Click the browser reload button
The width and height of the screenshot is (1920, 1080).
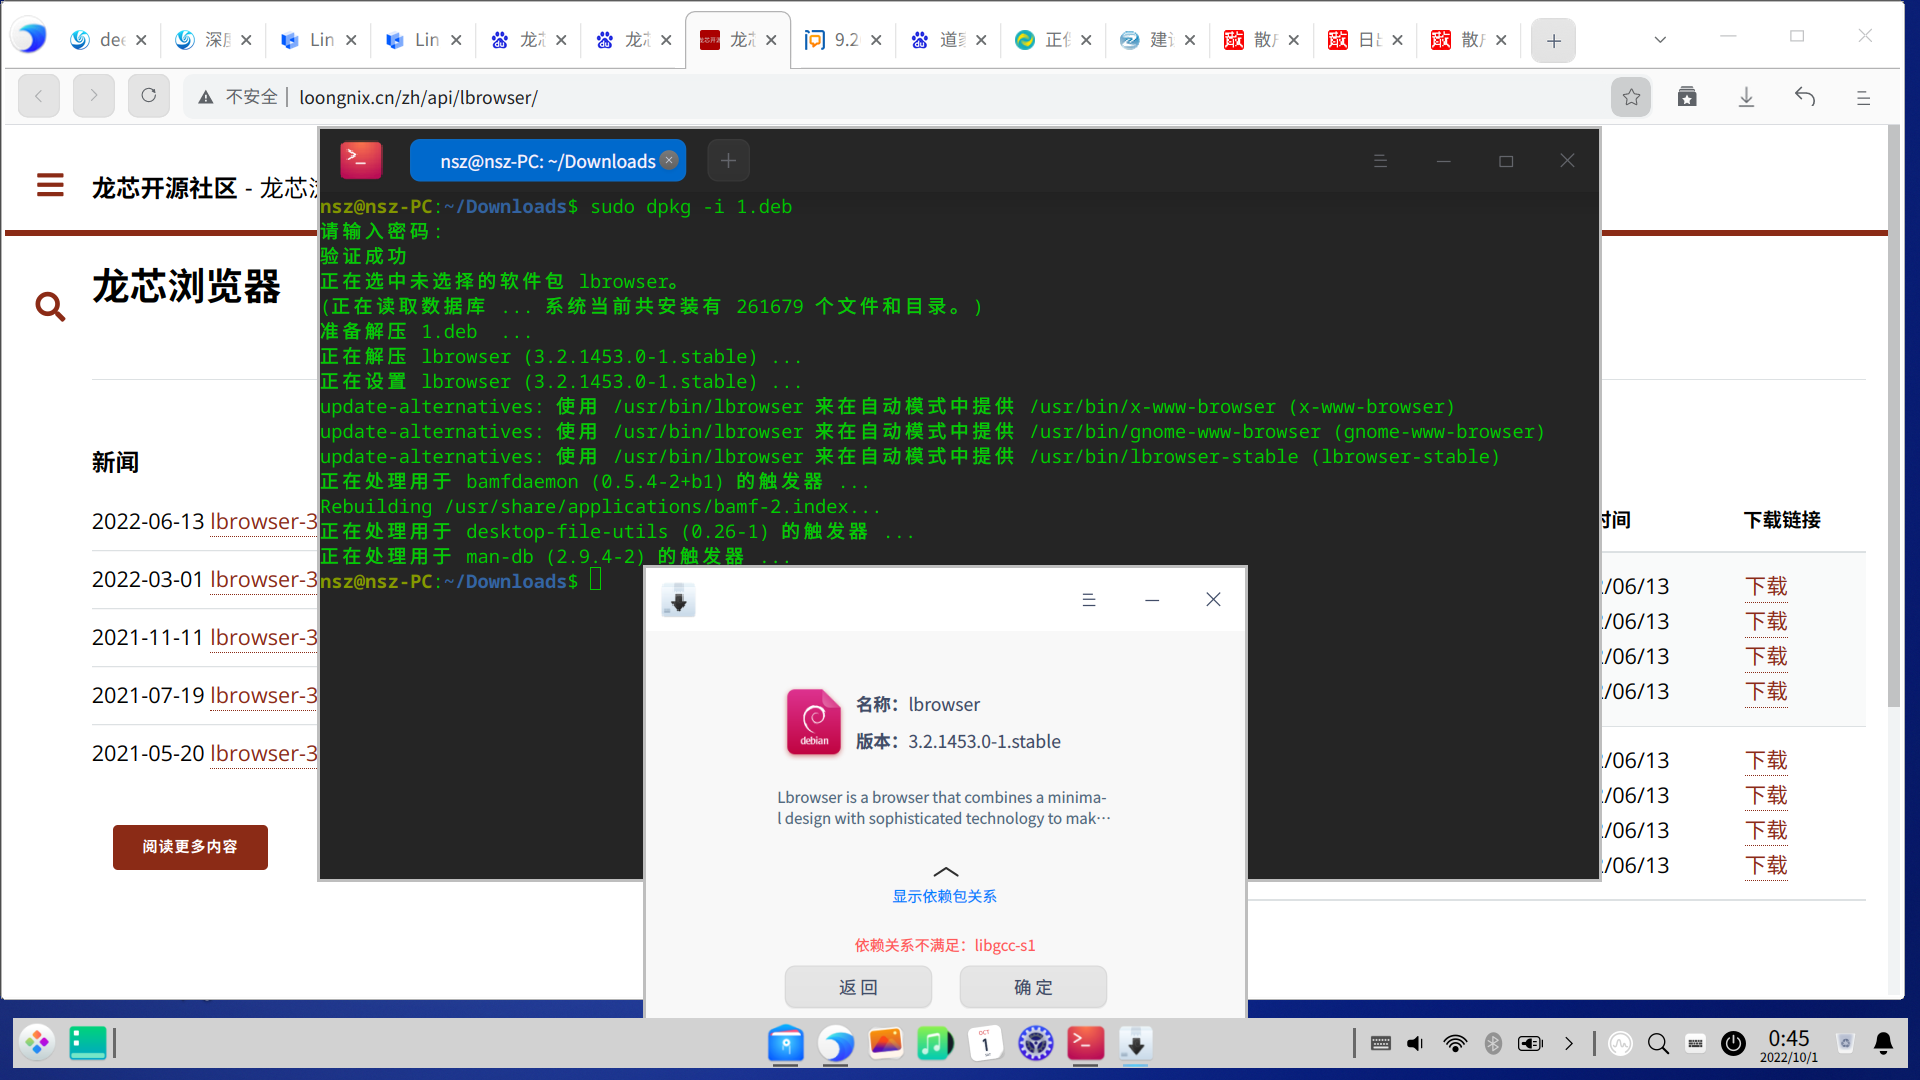point(149,96)
